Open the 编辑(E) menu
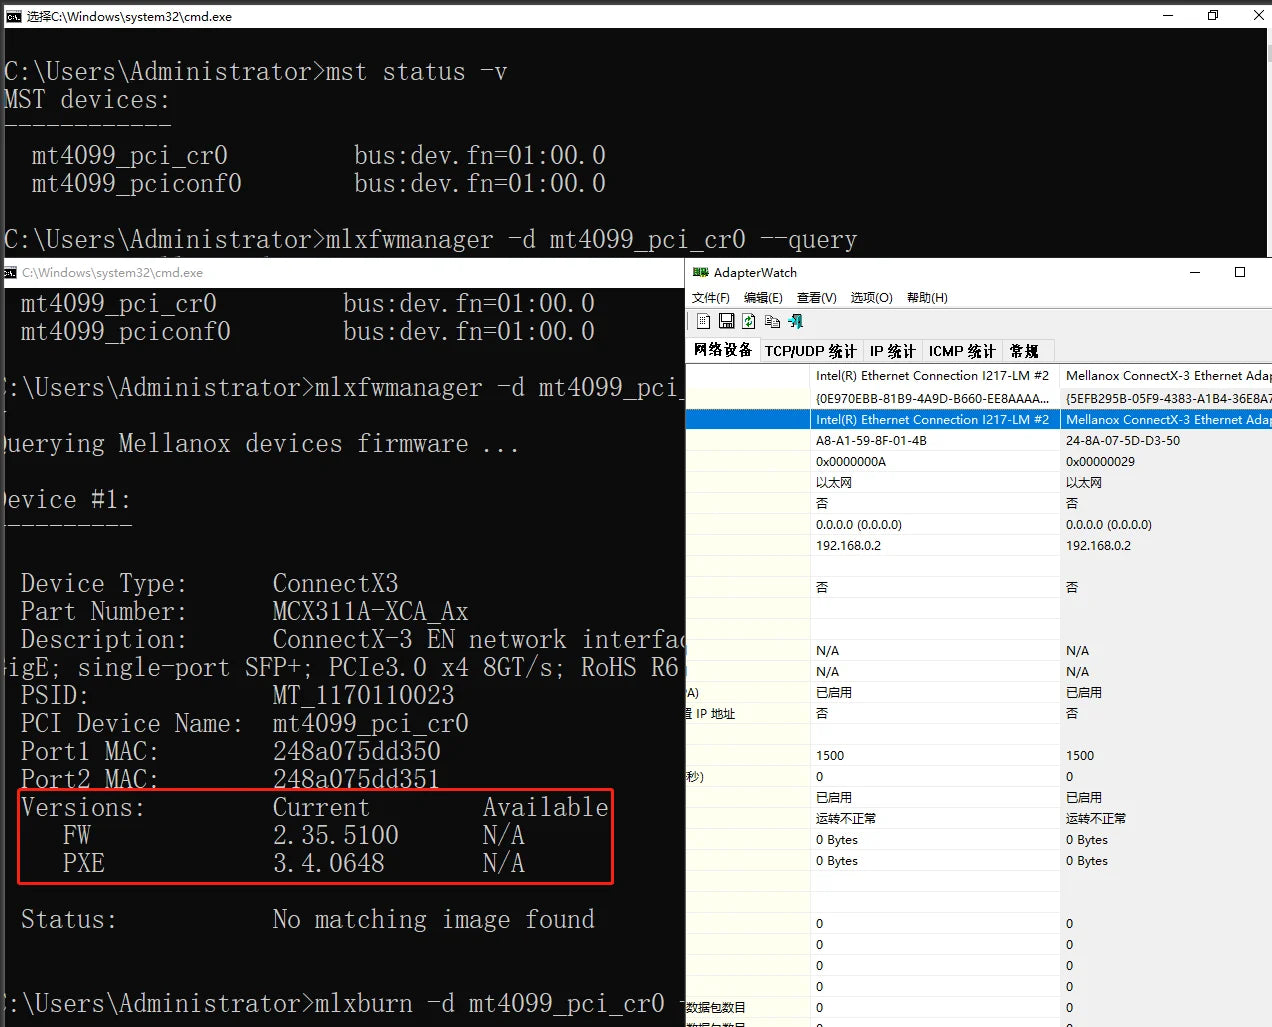The width and height of the screenshot is (1272, 1027). point(763,298)
